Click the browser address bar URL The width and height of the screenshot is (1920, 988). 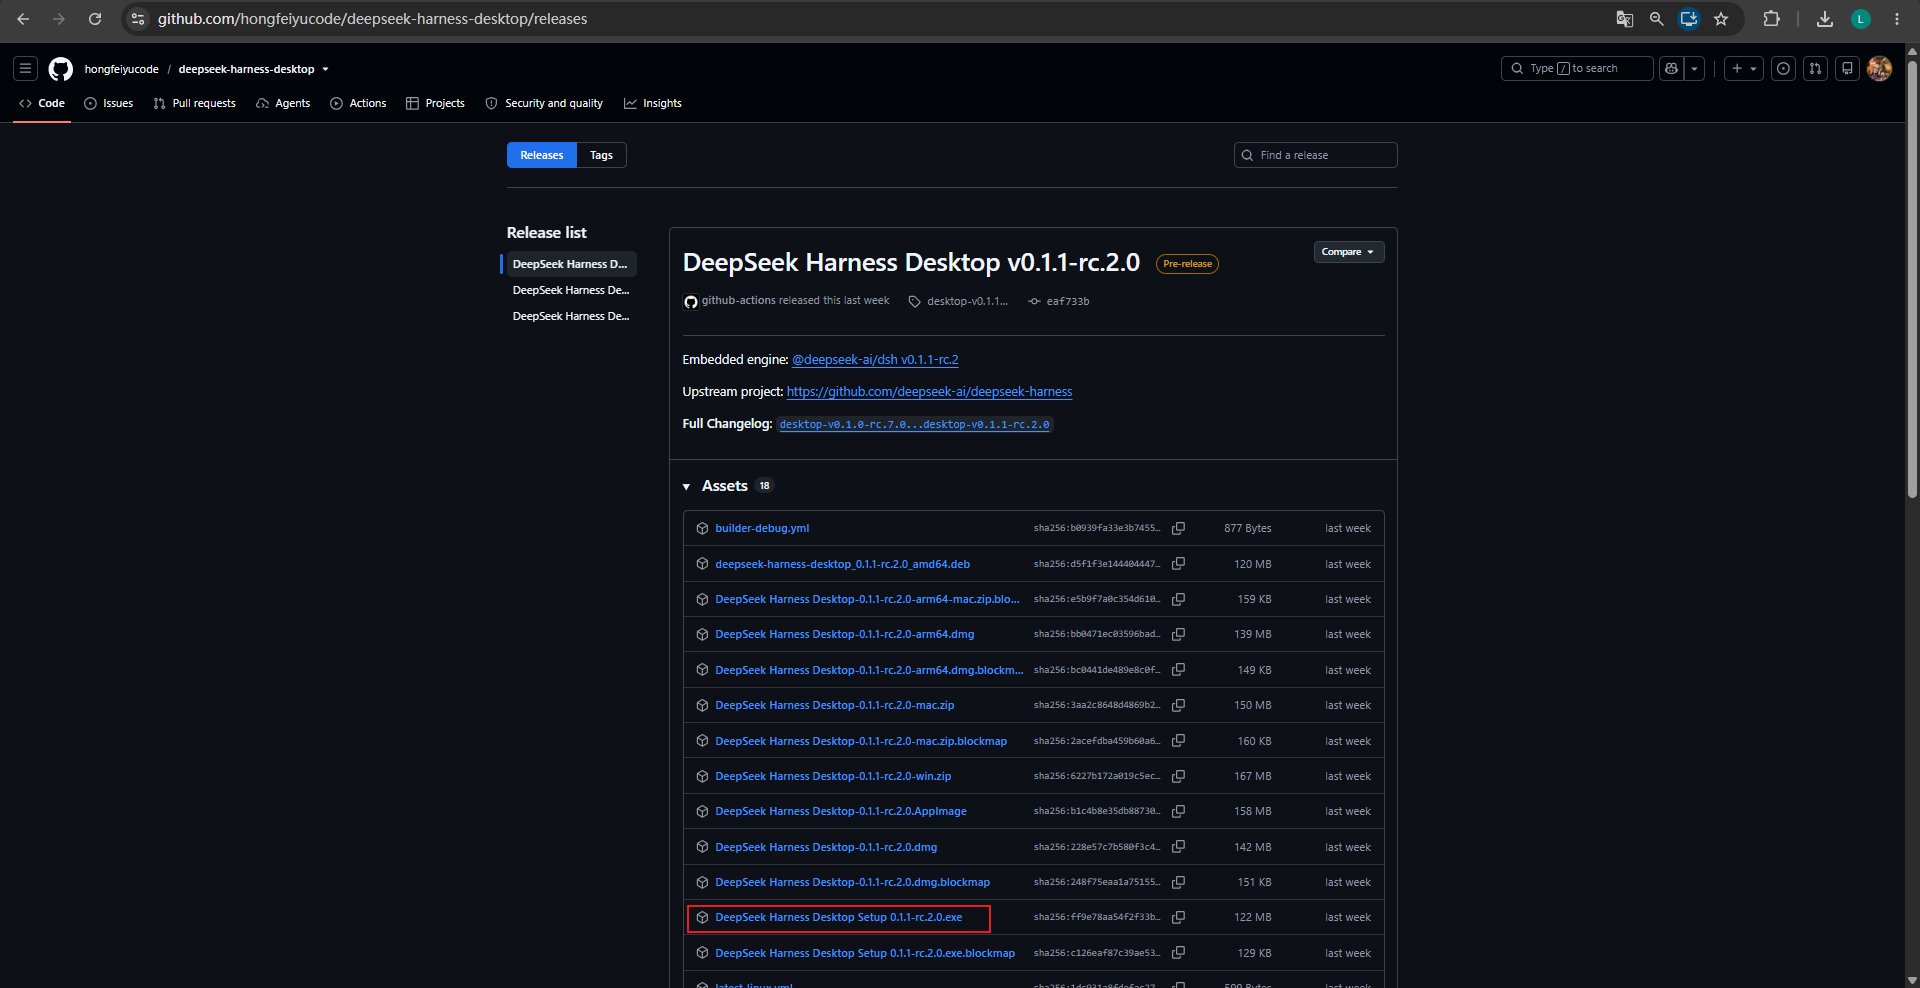pyautogui.click(x=372, y=19)
